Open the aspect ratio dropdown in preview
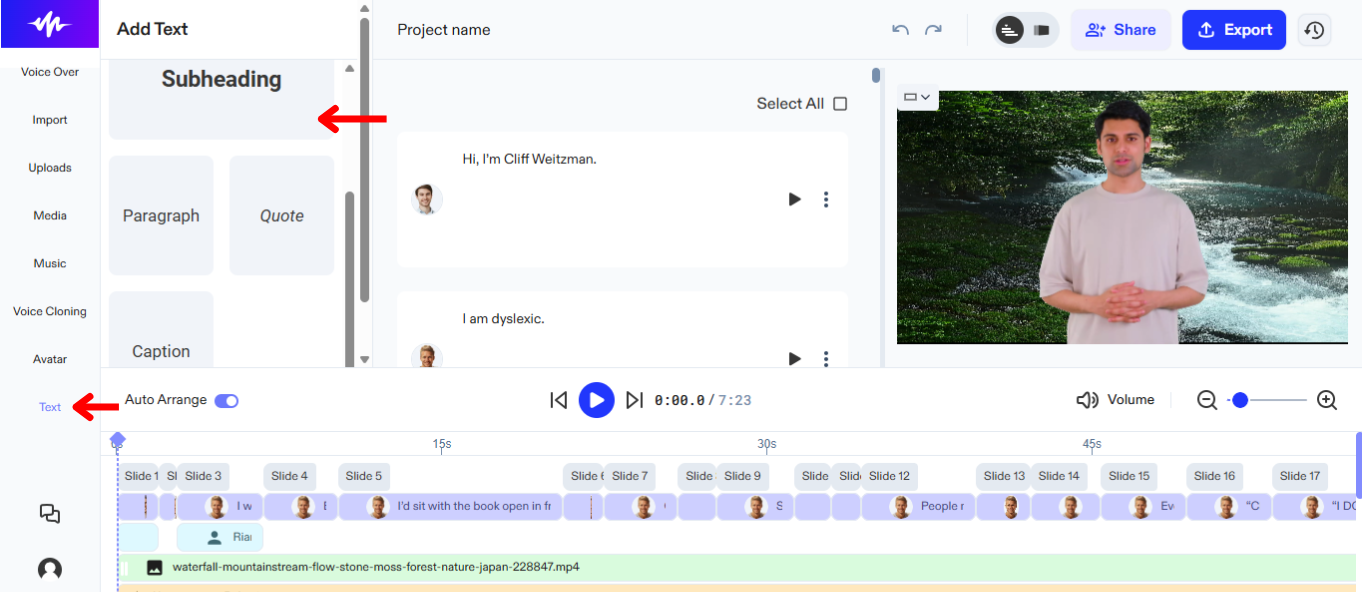The image size is (1362, 592). [917, 96]
